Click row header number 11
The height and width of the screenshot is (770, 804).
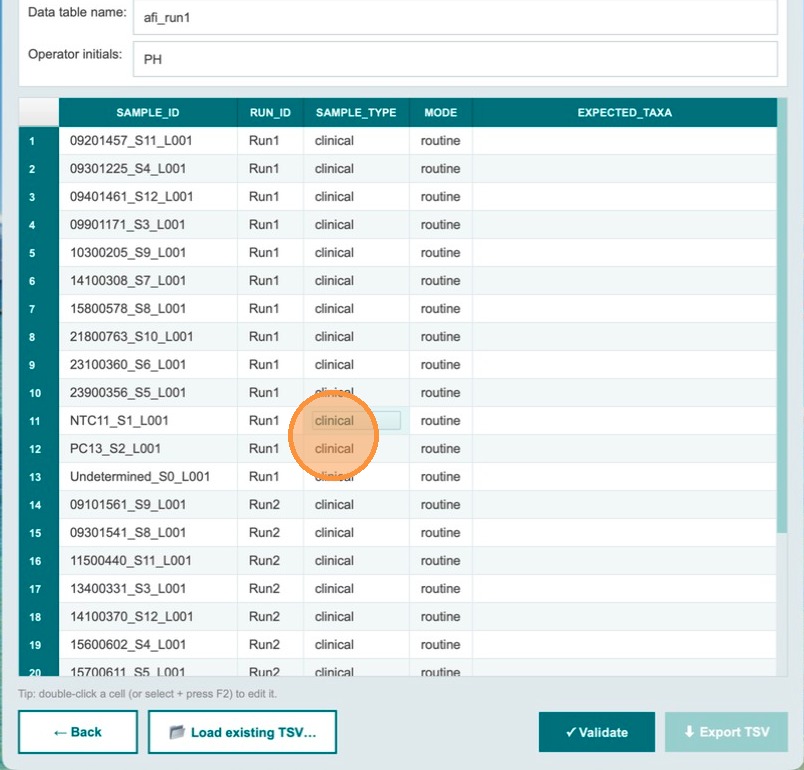38,421
